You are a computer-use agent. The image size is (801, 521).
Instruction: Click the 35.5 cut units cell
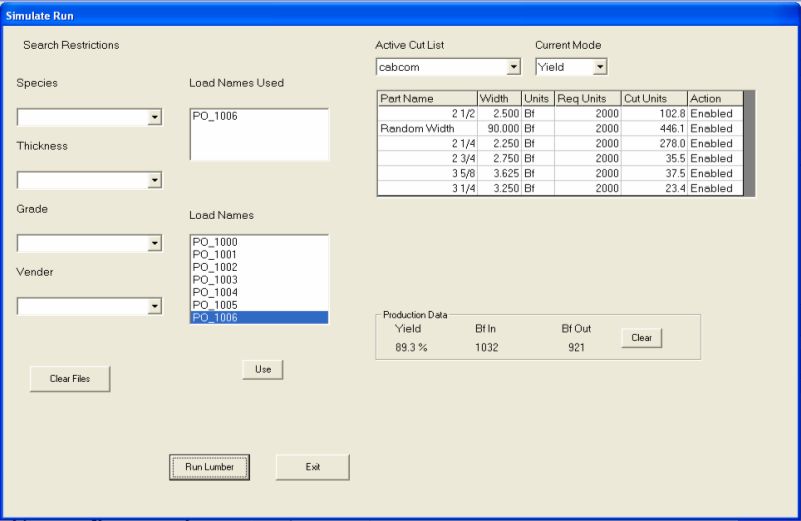(x=654, y=158)
